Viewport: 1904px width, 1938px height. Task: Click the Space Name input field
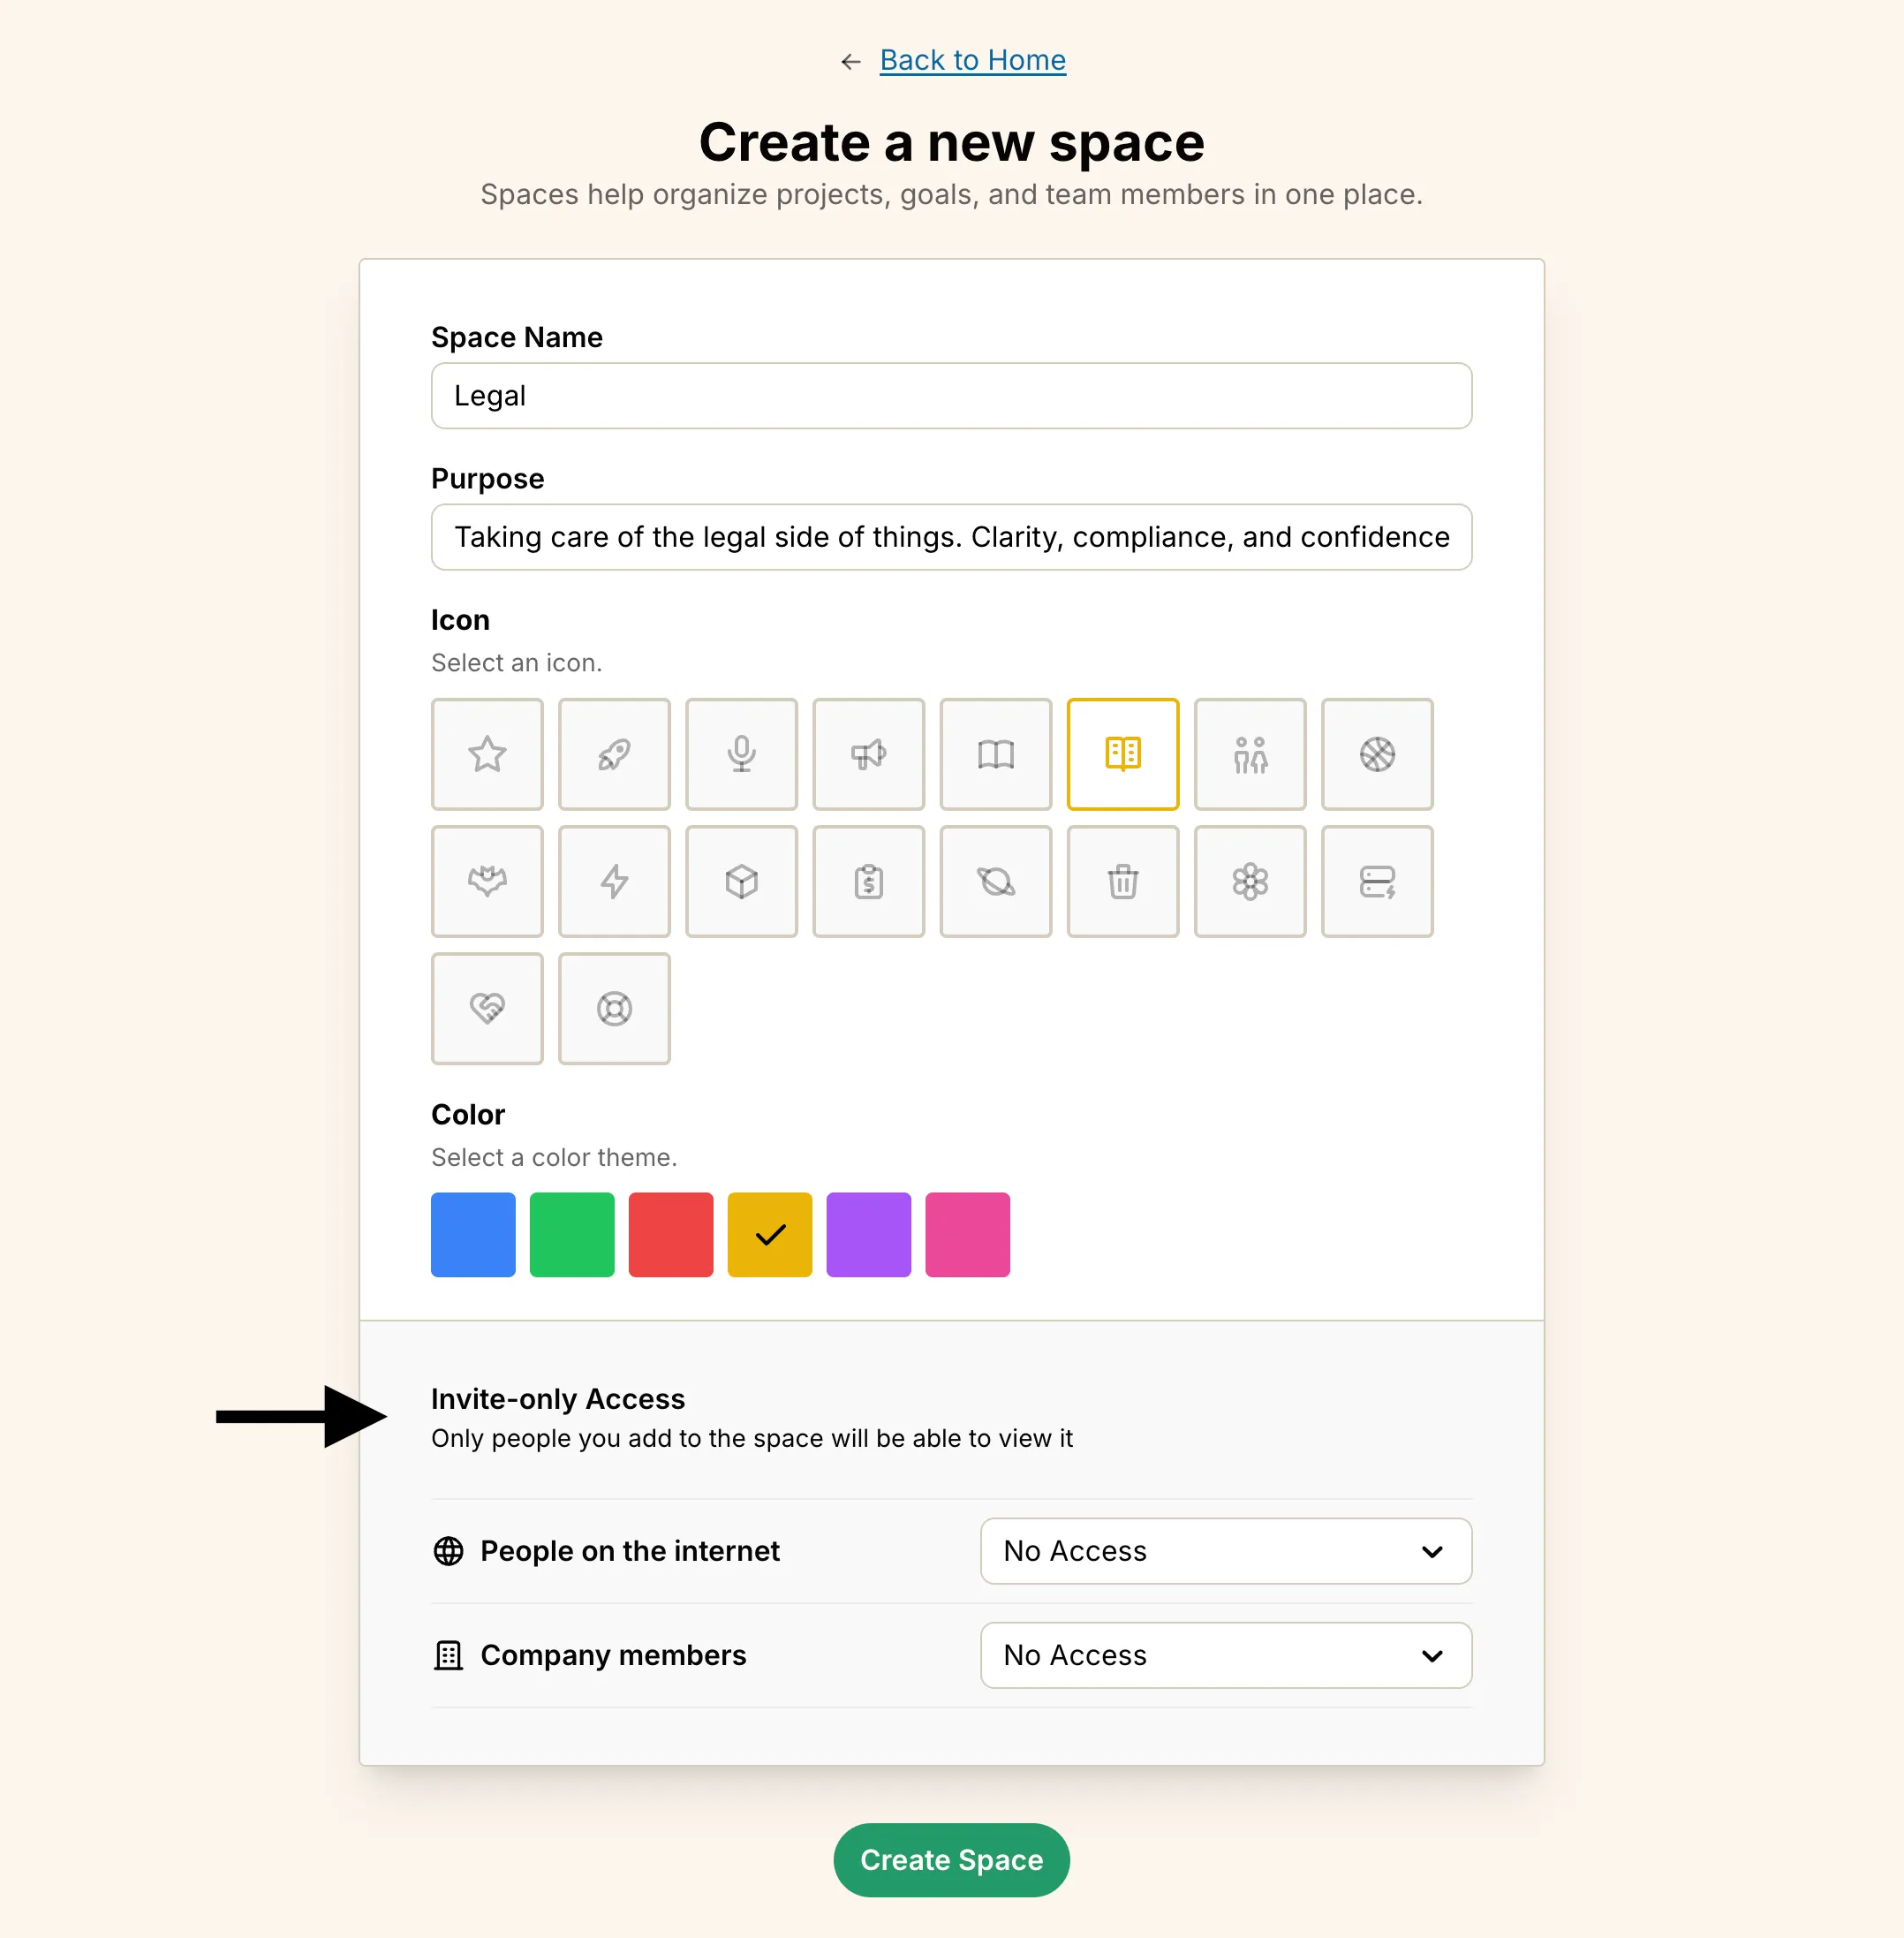click(952, 394)
